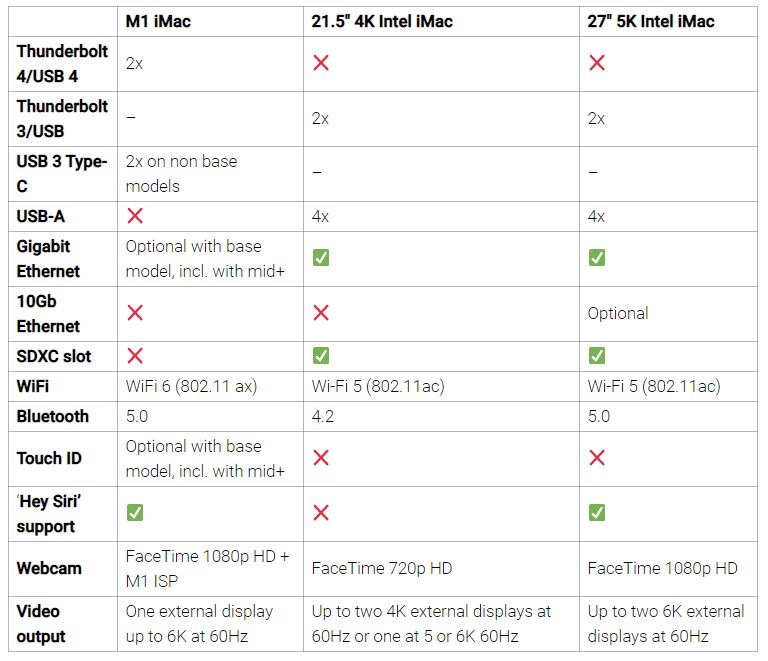Click the M1 iMac column header
The height and width of the screenshot is (661, 768).
pos(158,22)
